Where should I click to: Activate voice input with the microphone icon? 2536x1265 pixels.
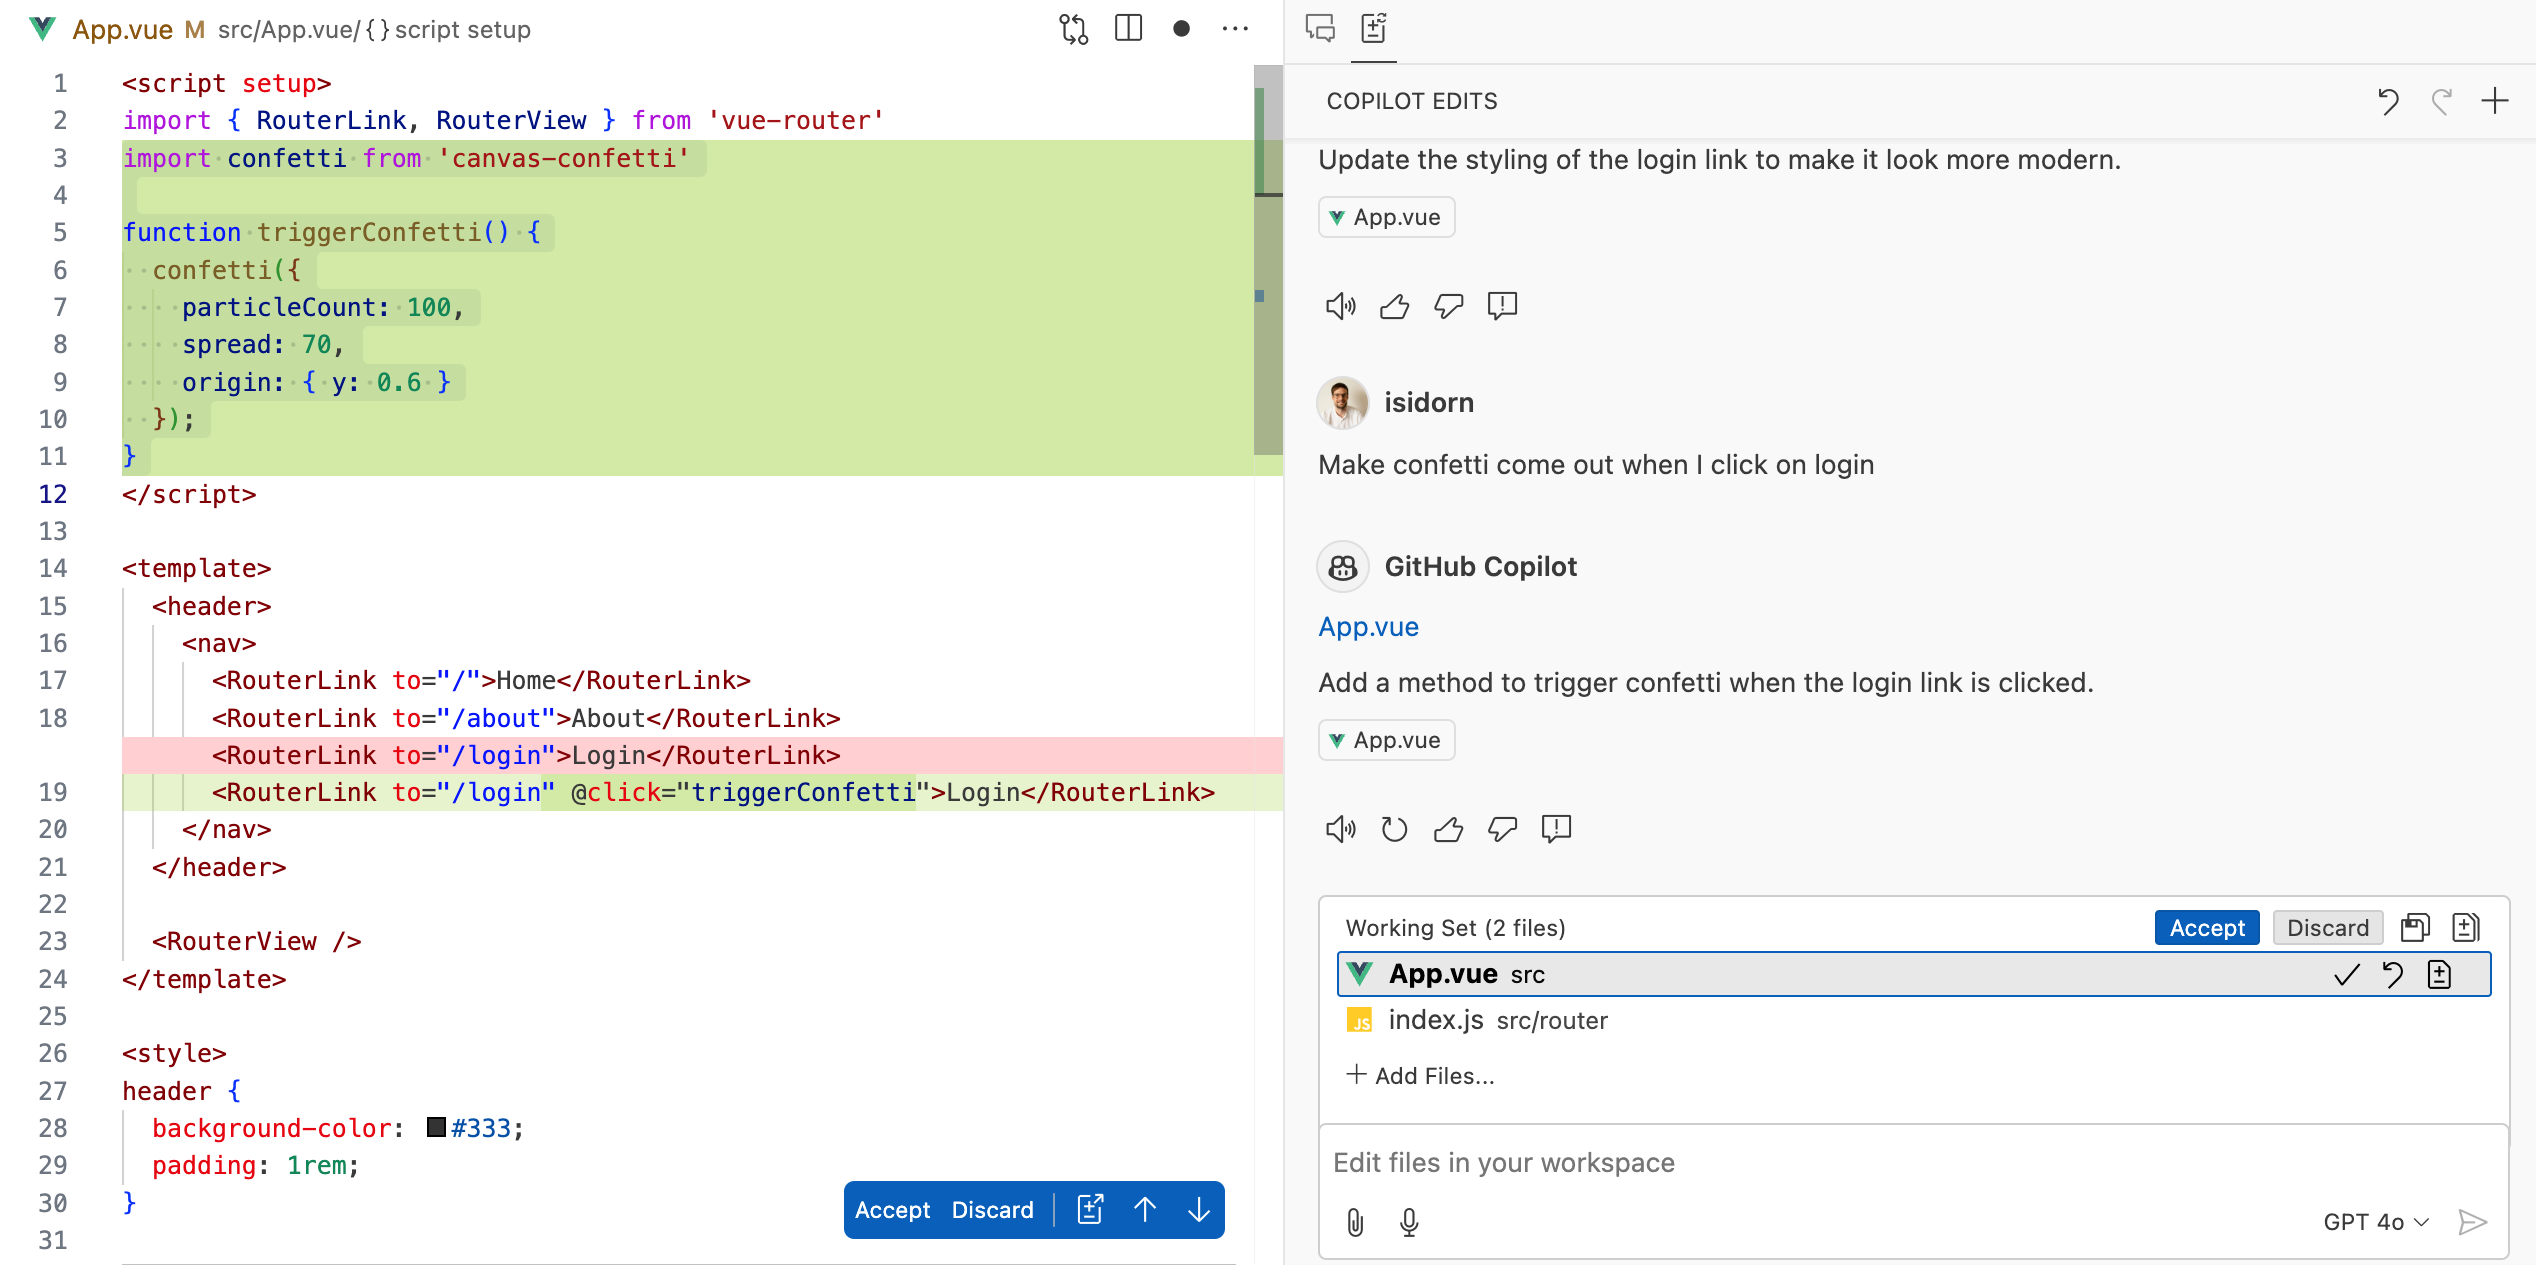click(x=1409, y=1222)
